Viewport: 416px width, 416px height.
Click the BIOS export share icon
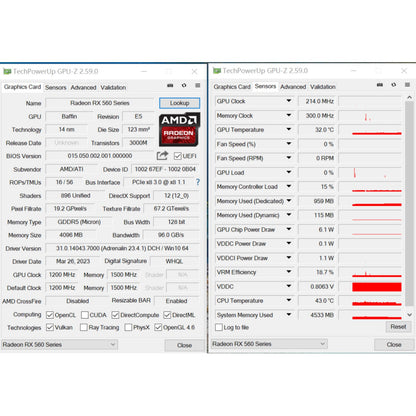[x=162, y=156]
